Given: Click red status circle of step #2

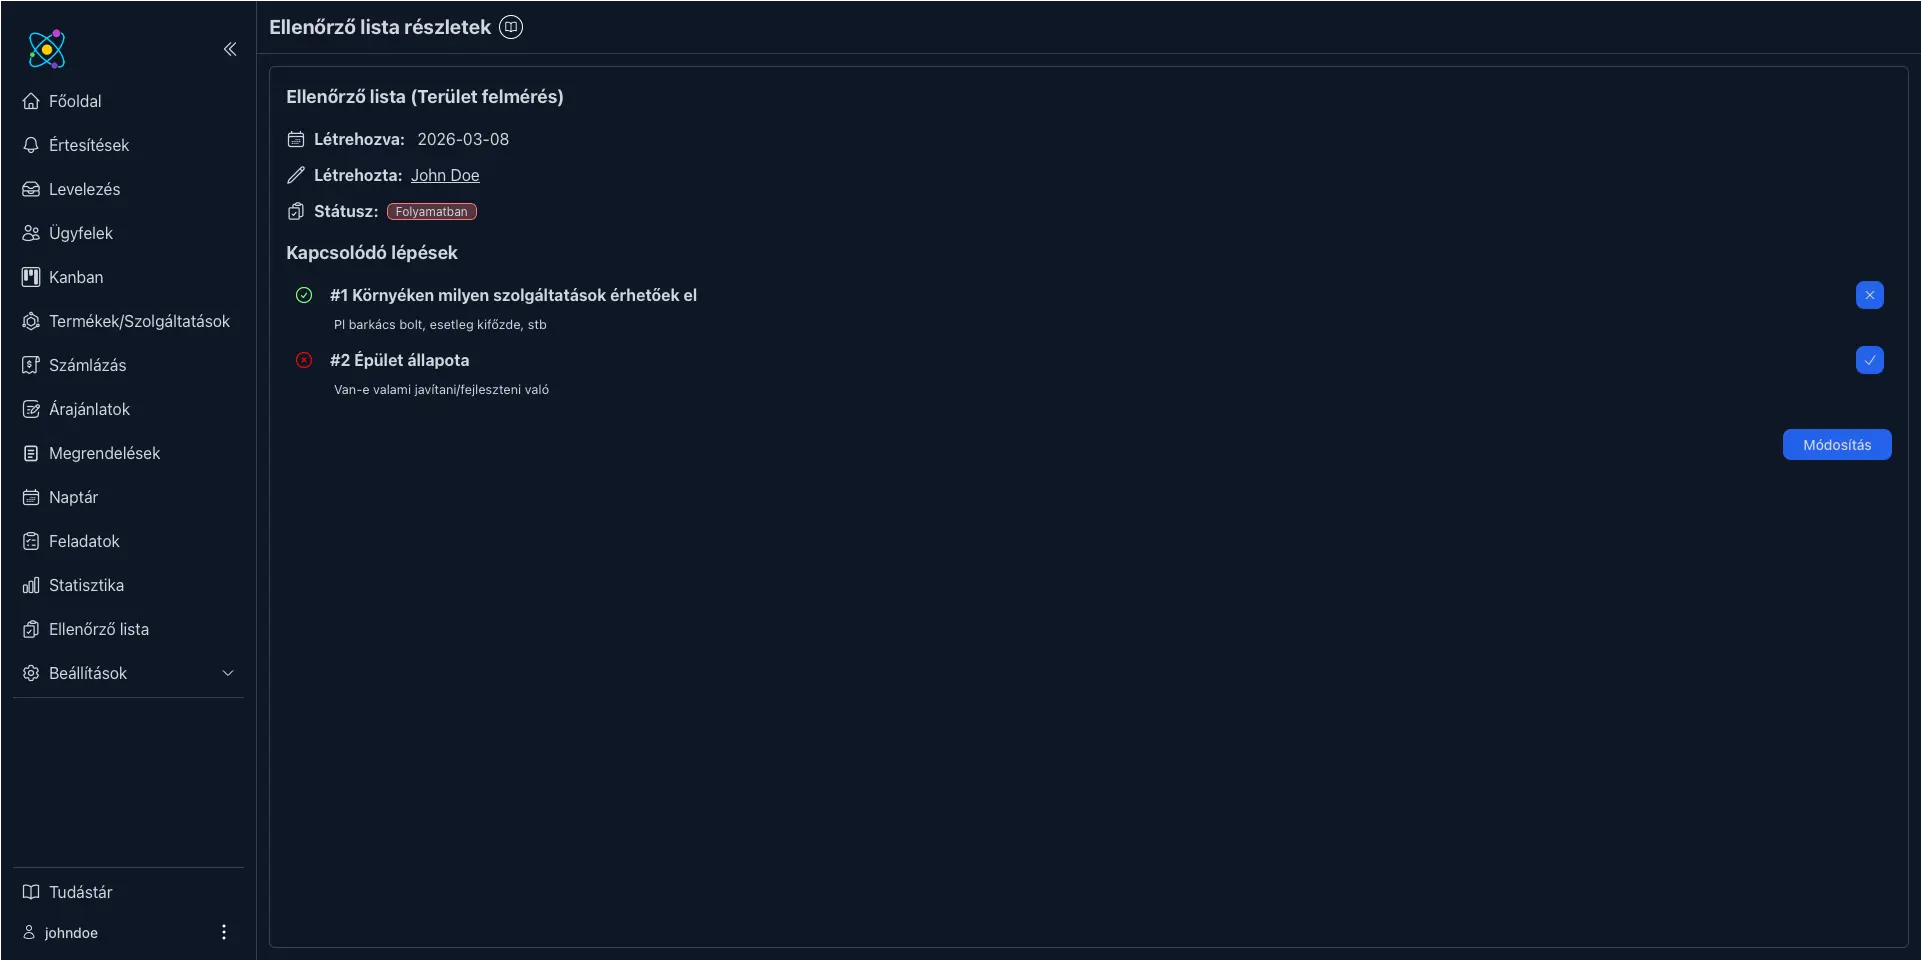Looking at the screenshot, I should click(304, 360).
